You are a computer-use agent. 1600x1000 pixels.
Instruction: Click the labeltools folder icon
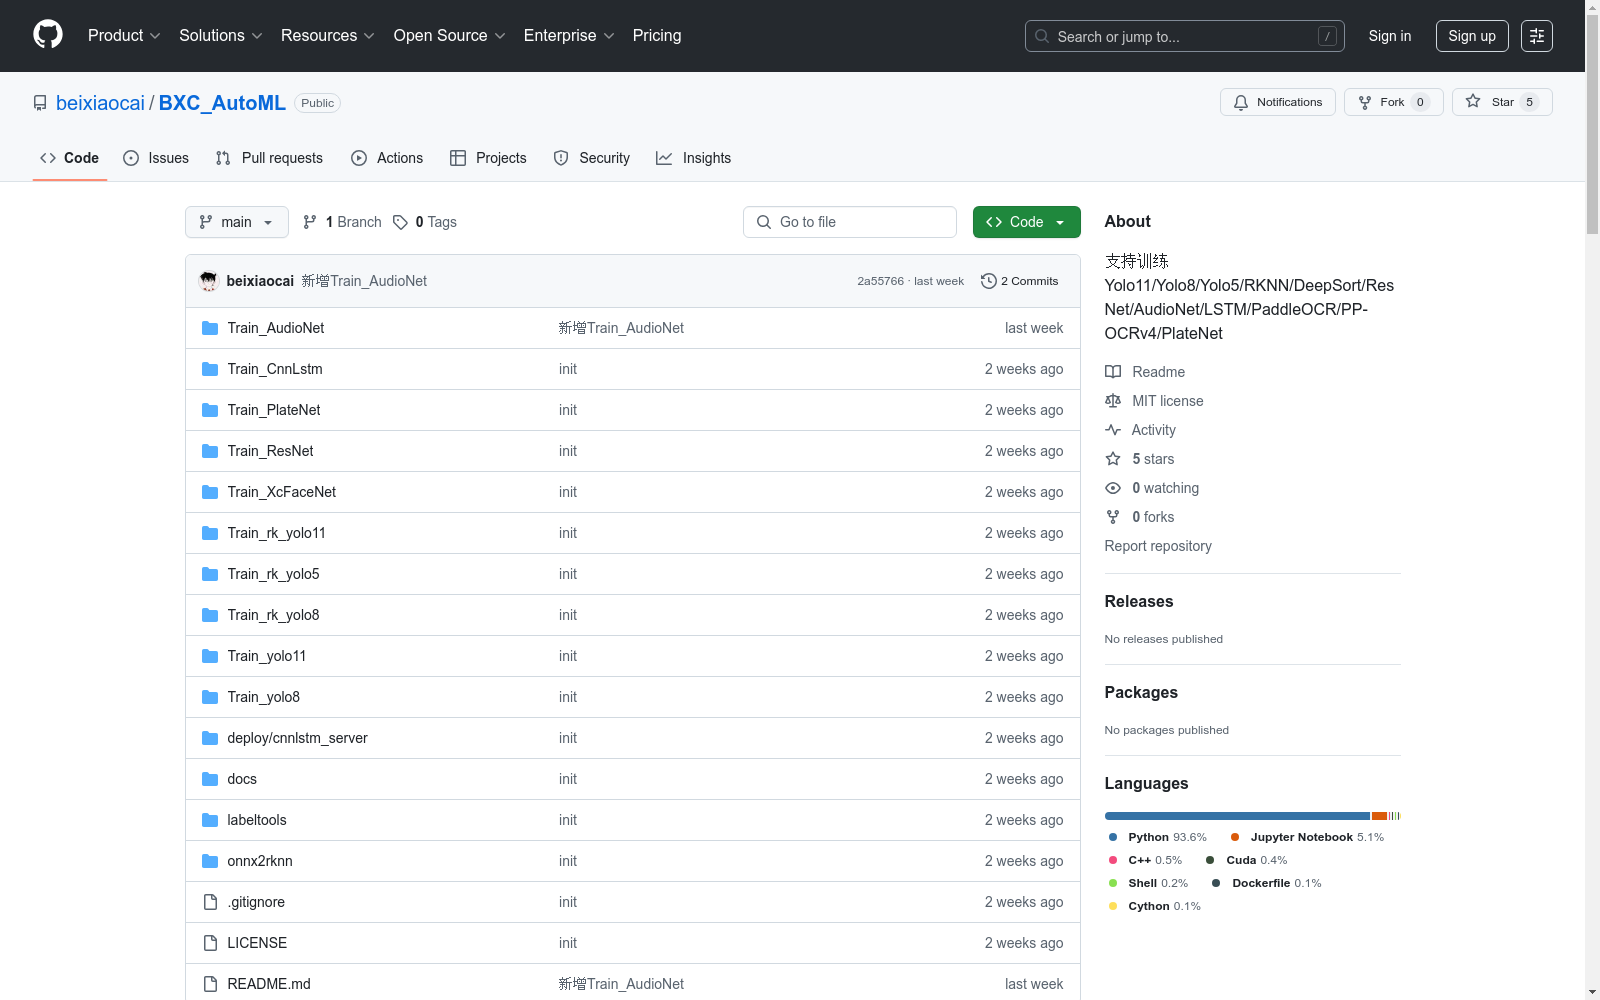210,820
